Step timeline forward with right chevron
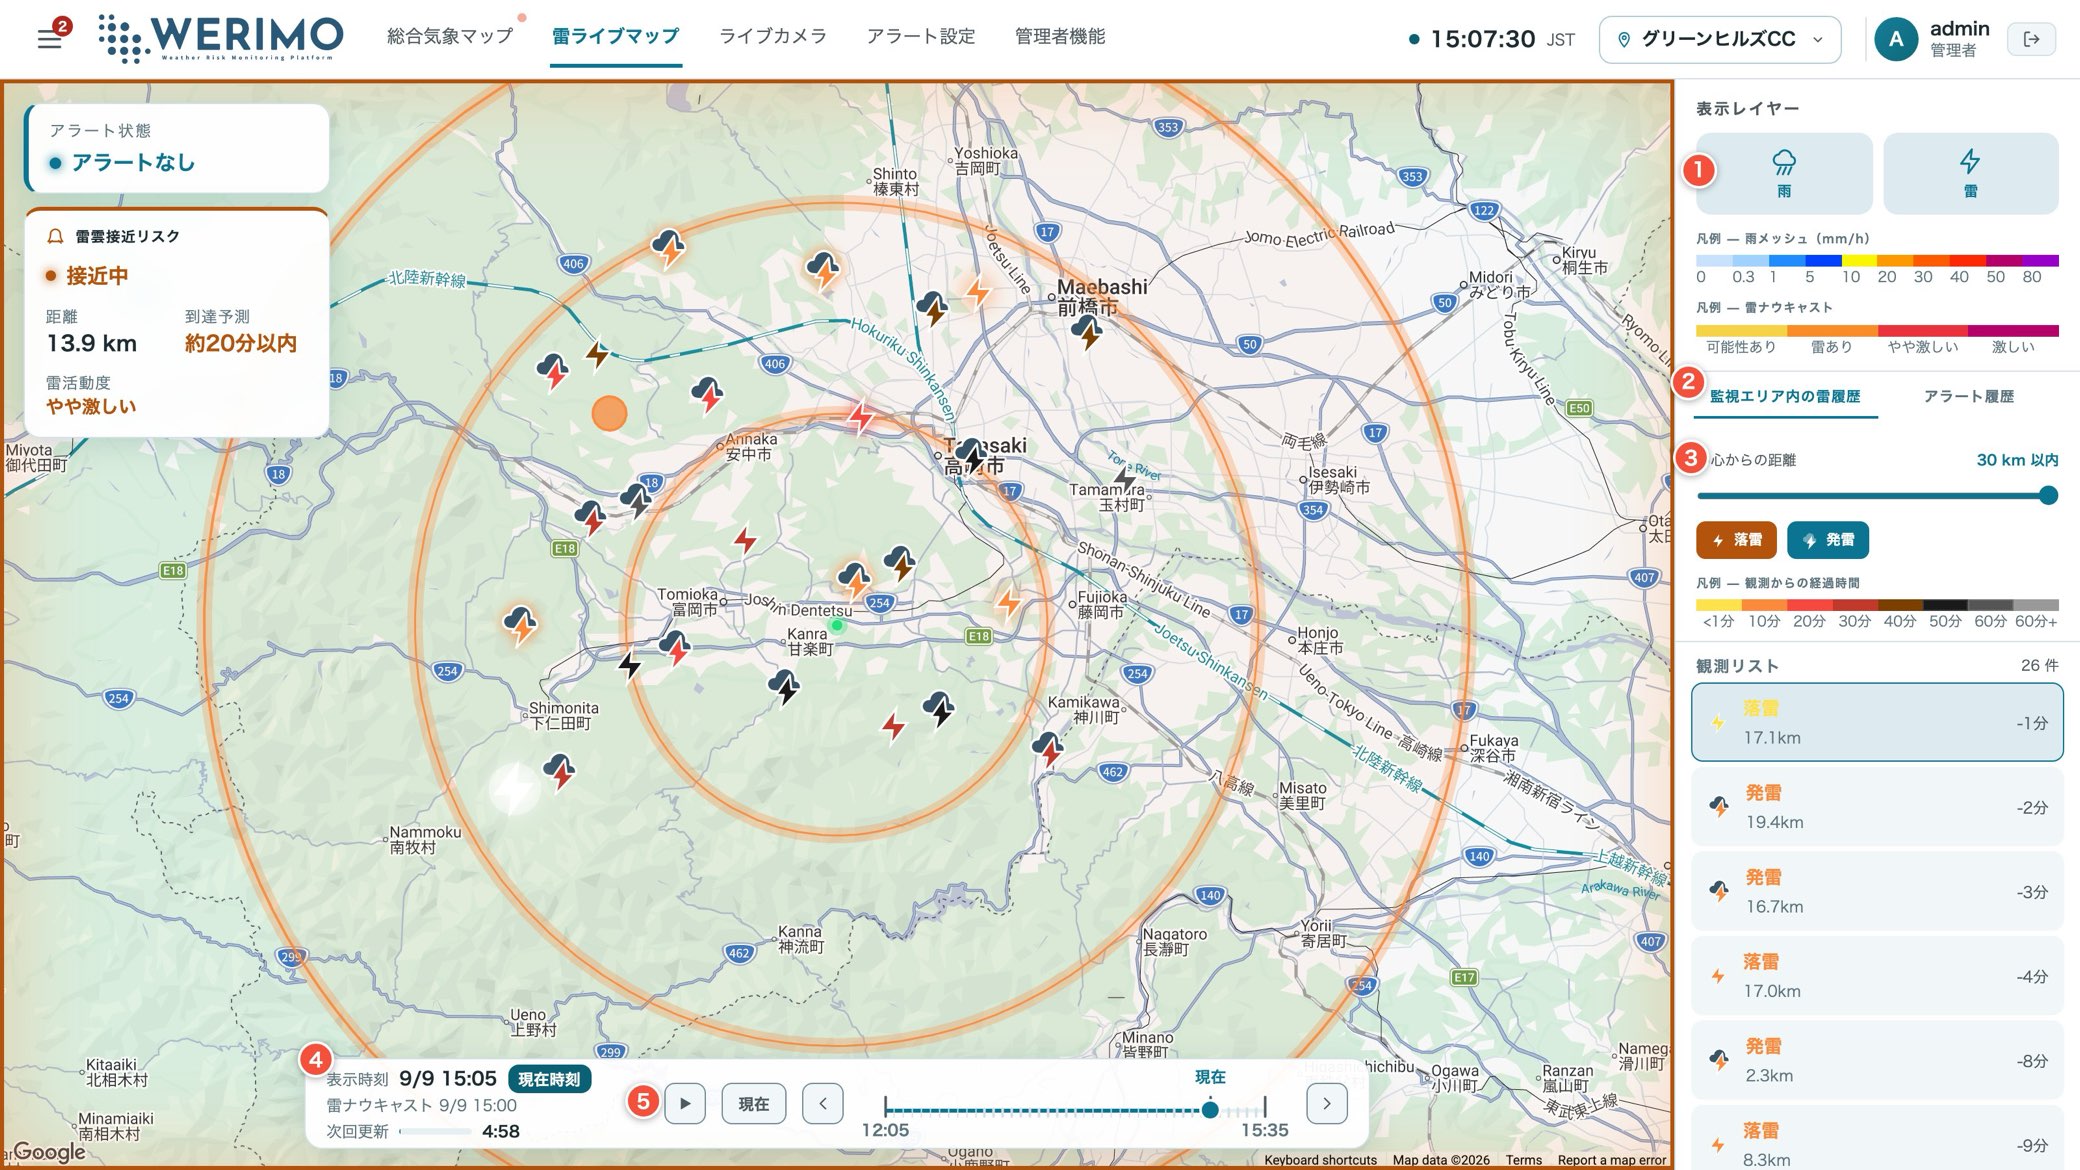Screen dimensions: 2080x1170 [1326, 1104]
